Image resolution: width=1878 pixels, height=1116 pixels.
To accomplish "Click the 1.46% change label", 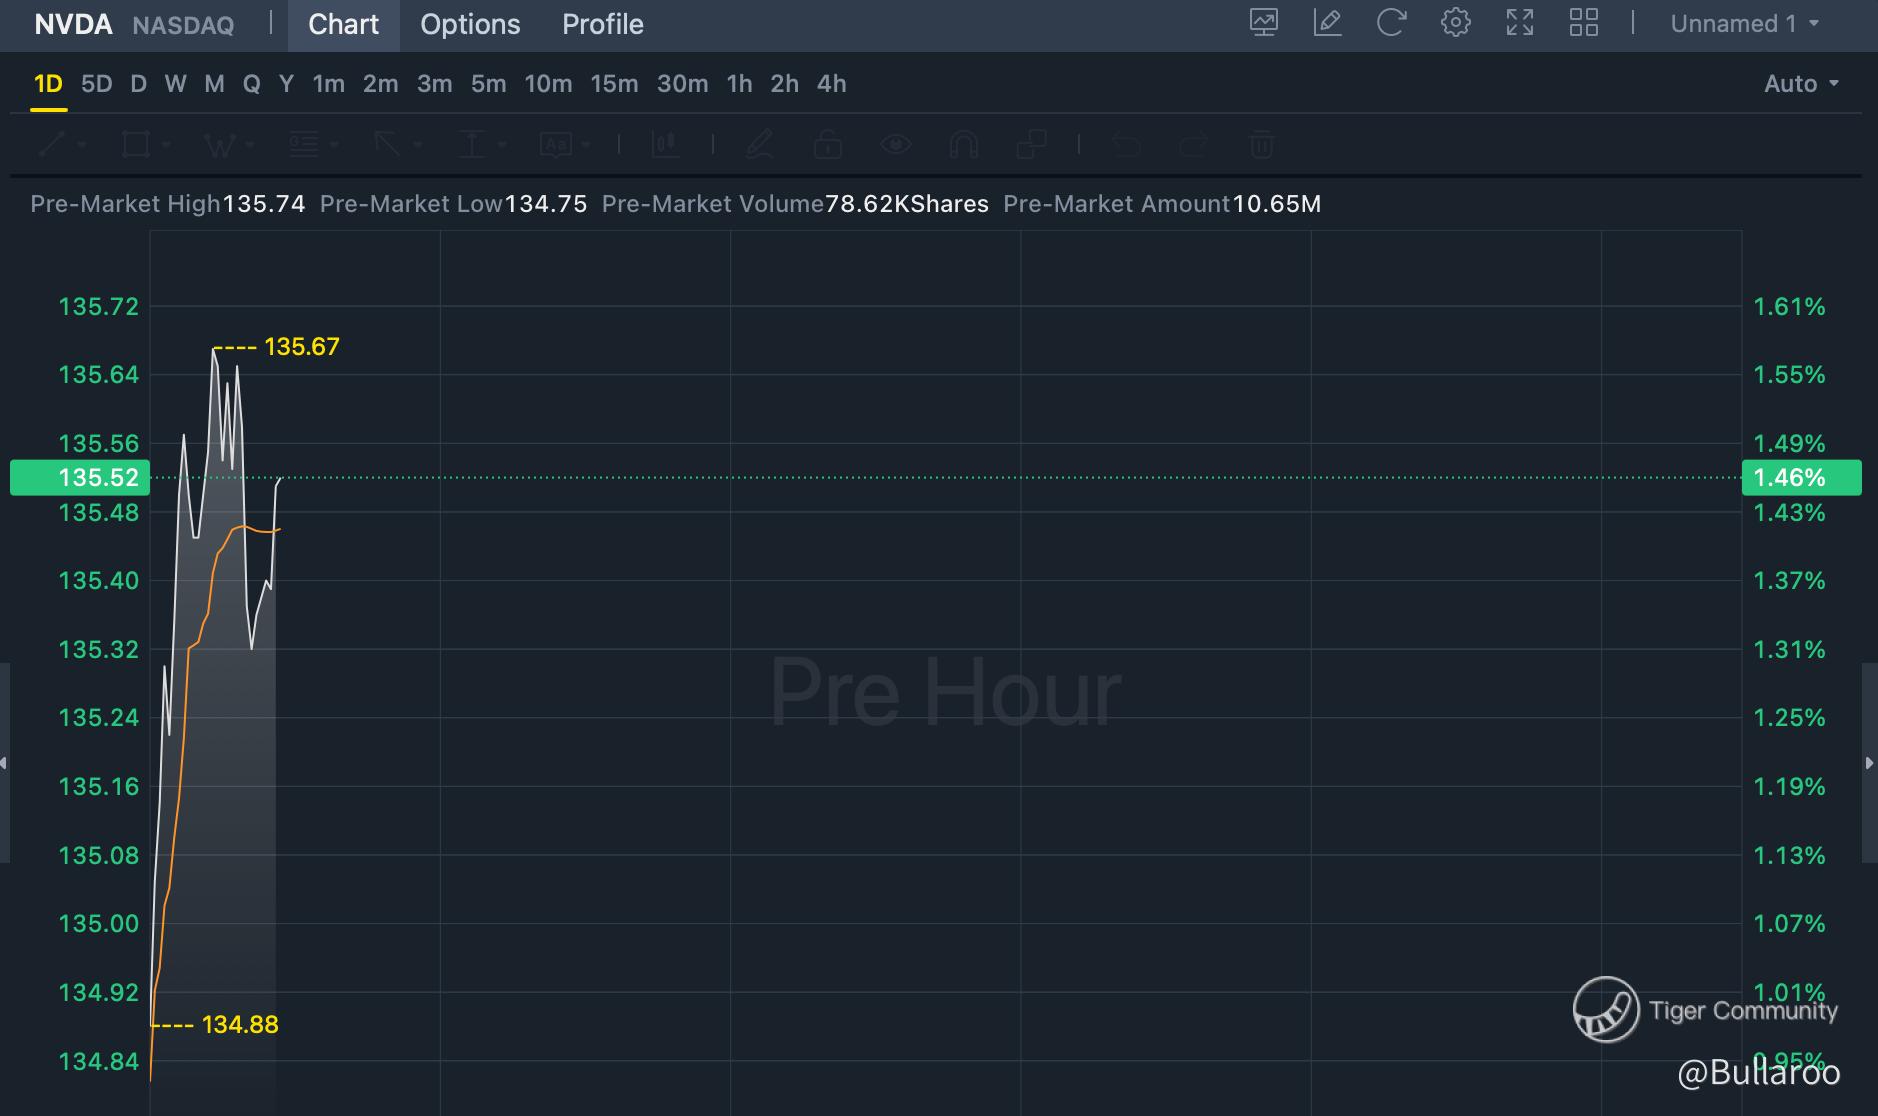I will tap(1801, 477).
